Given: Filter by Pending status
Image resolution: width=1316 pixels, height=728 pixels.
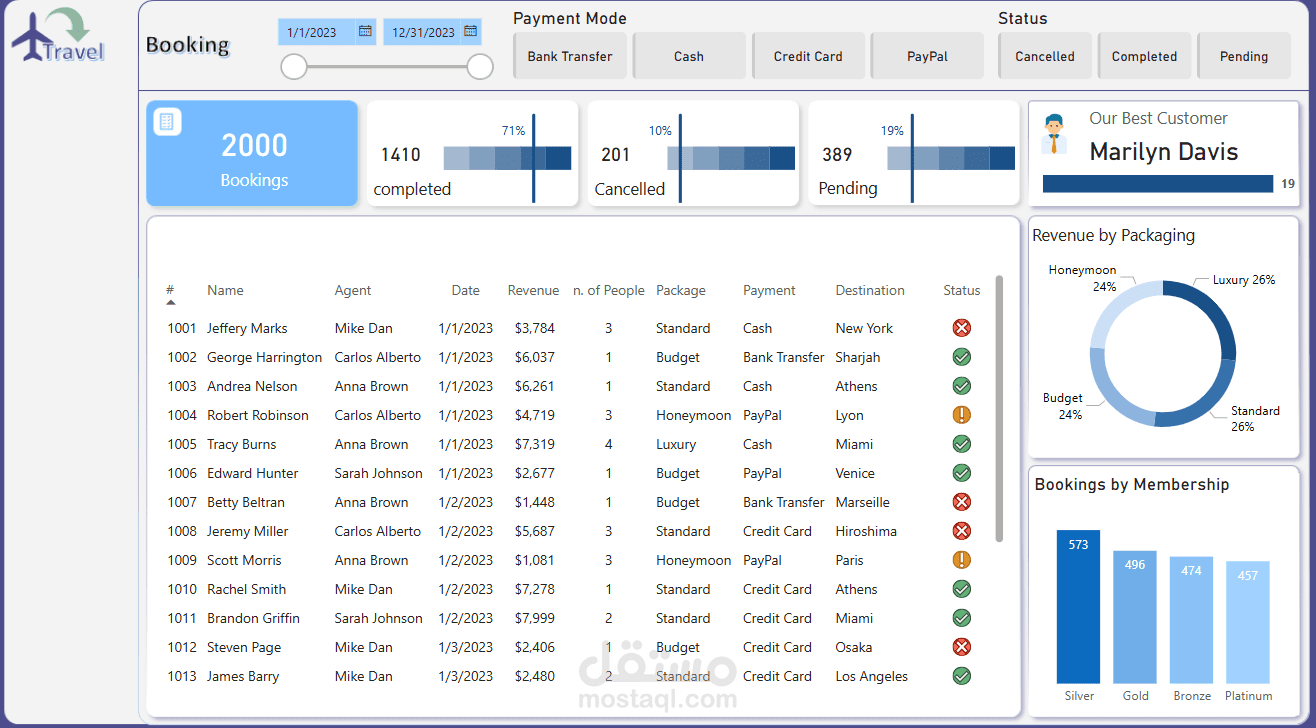Looking at the screenshot, I should [x=1244, y=56].
